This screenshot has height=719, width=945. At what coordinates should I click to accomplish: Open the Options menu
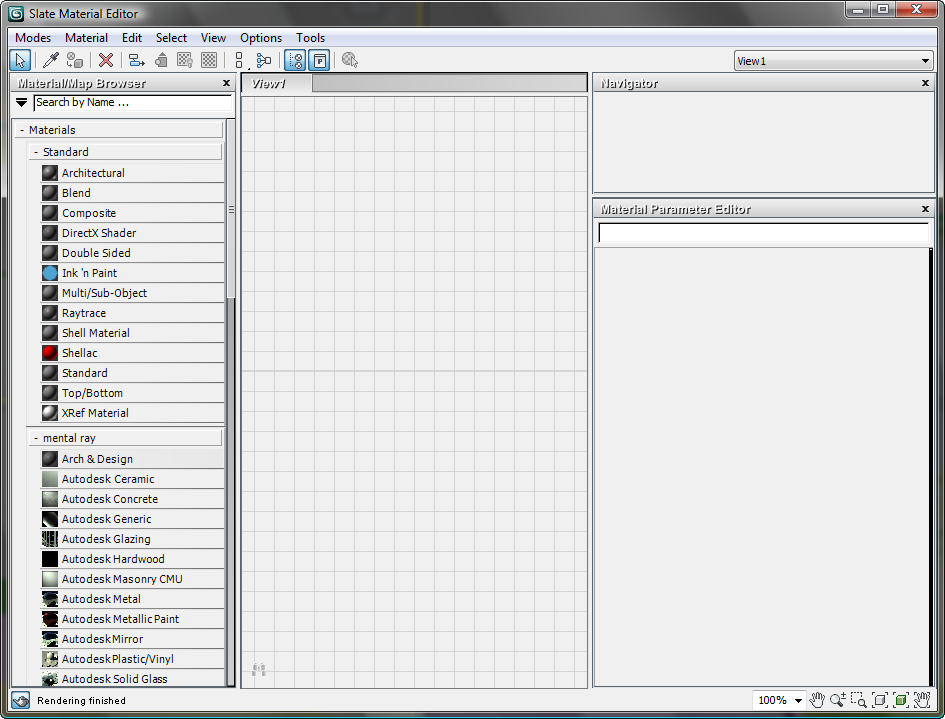261,37
